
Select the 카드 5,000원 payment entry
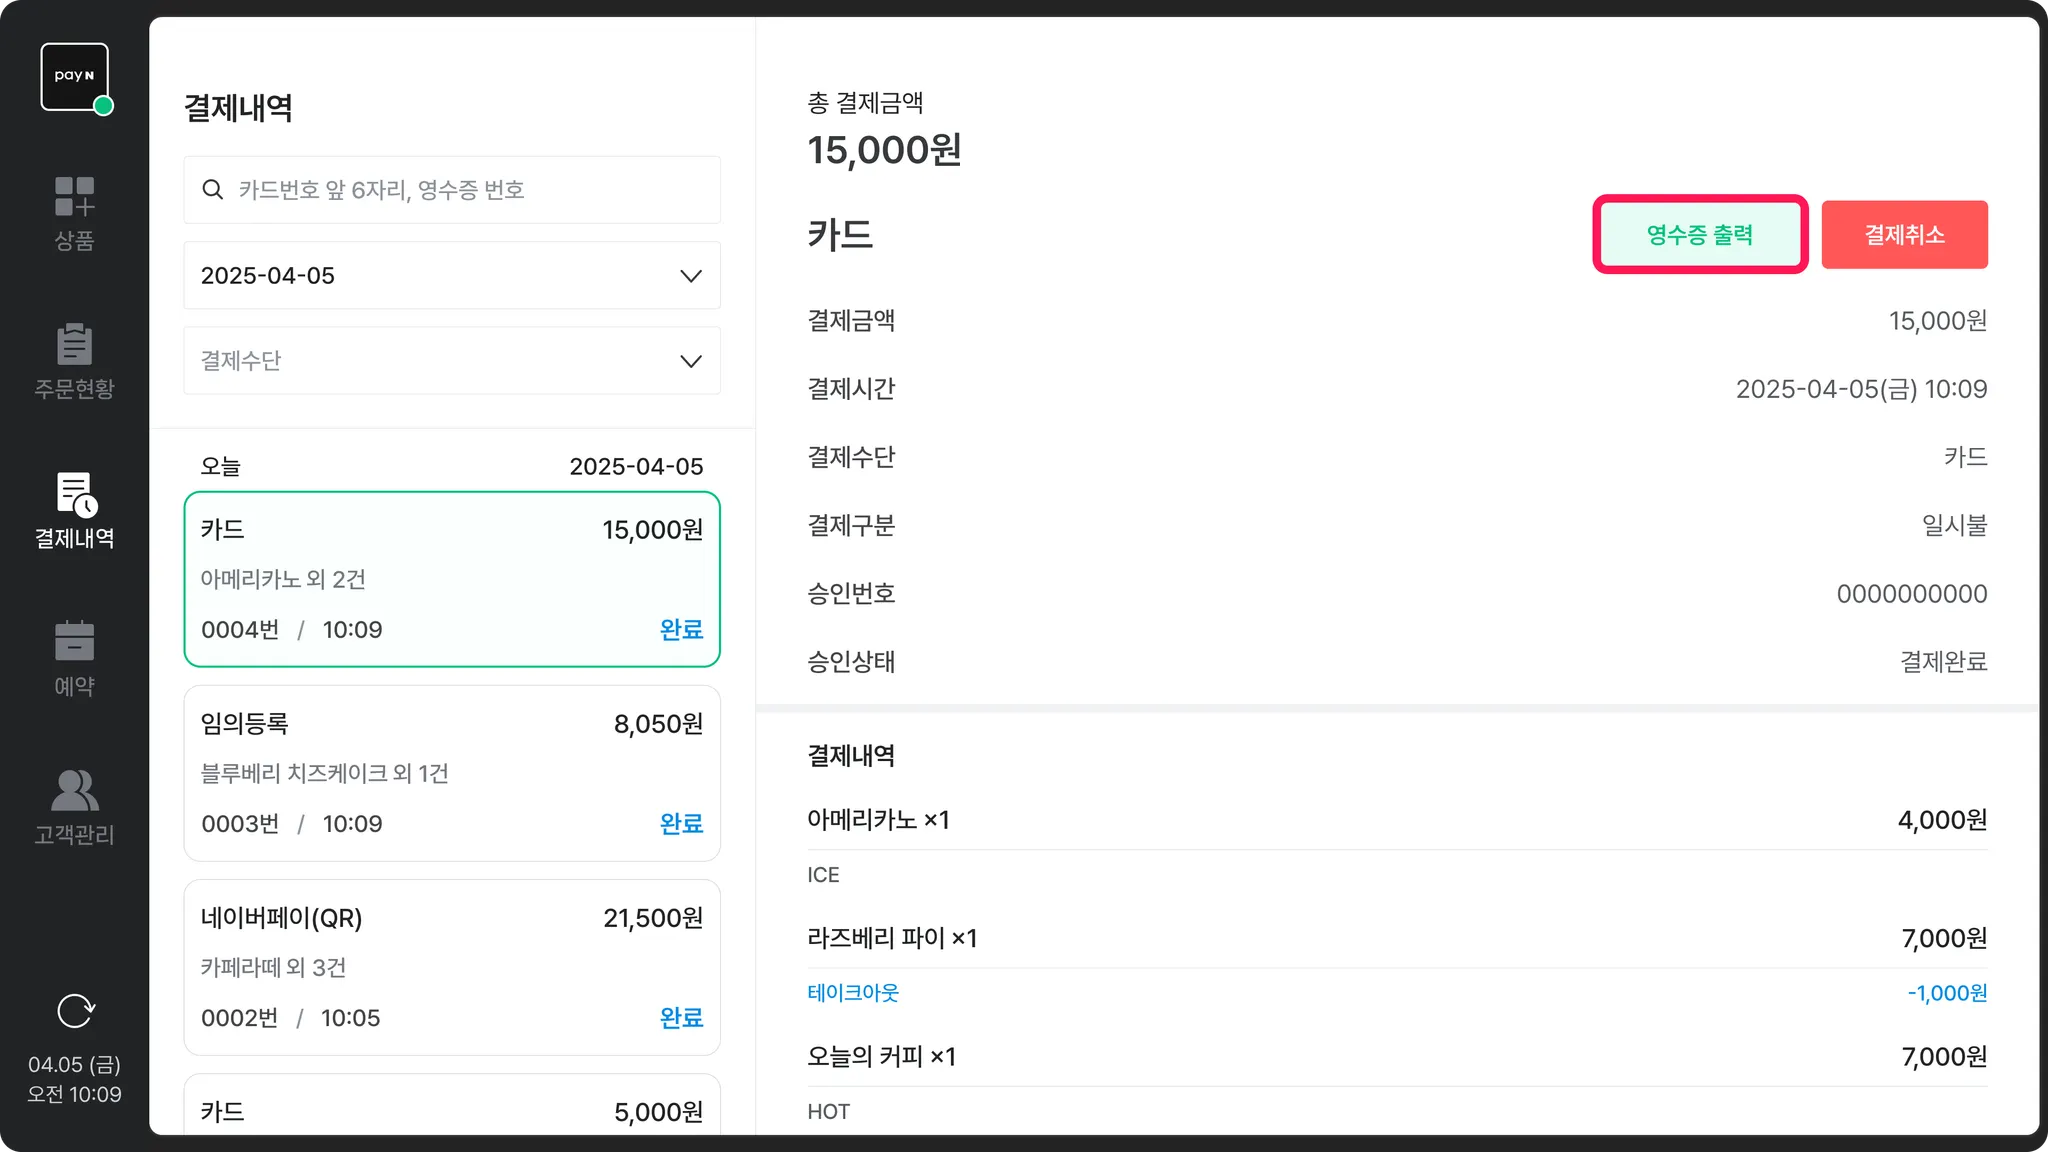pyautogui.click(x=451, y=1110)
